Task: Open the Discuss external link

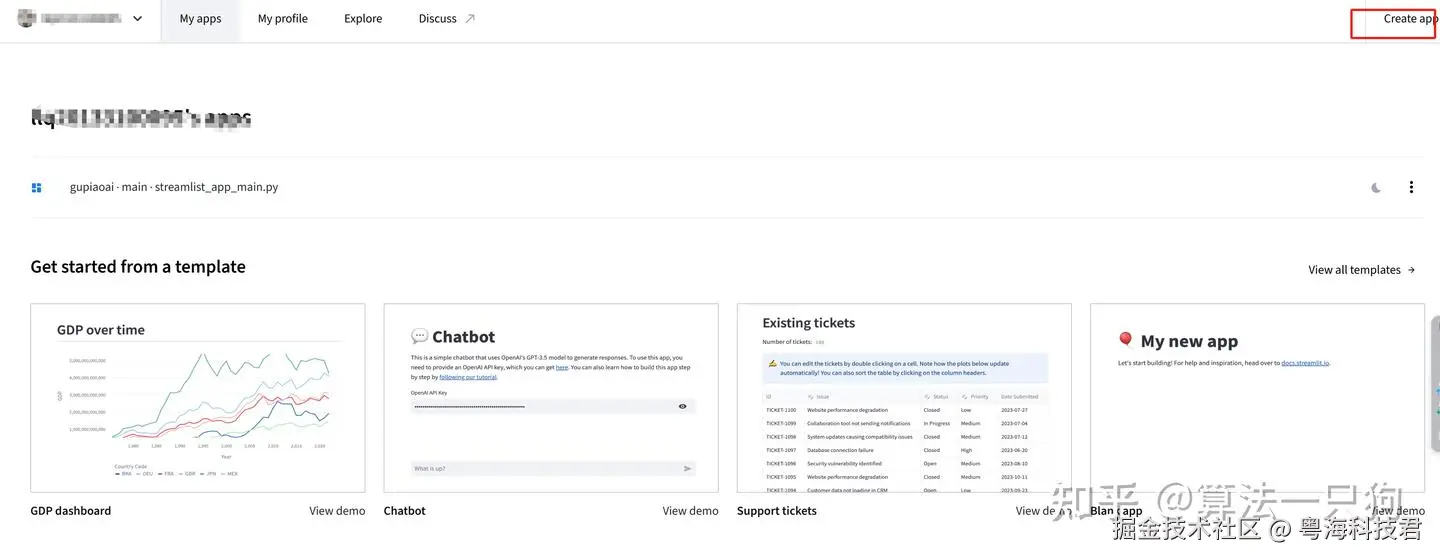Action: point(446,19)
